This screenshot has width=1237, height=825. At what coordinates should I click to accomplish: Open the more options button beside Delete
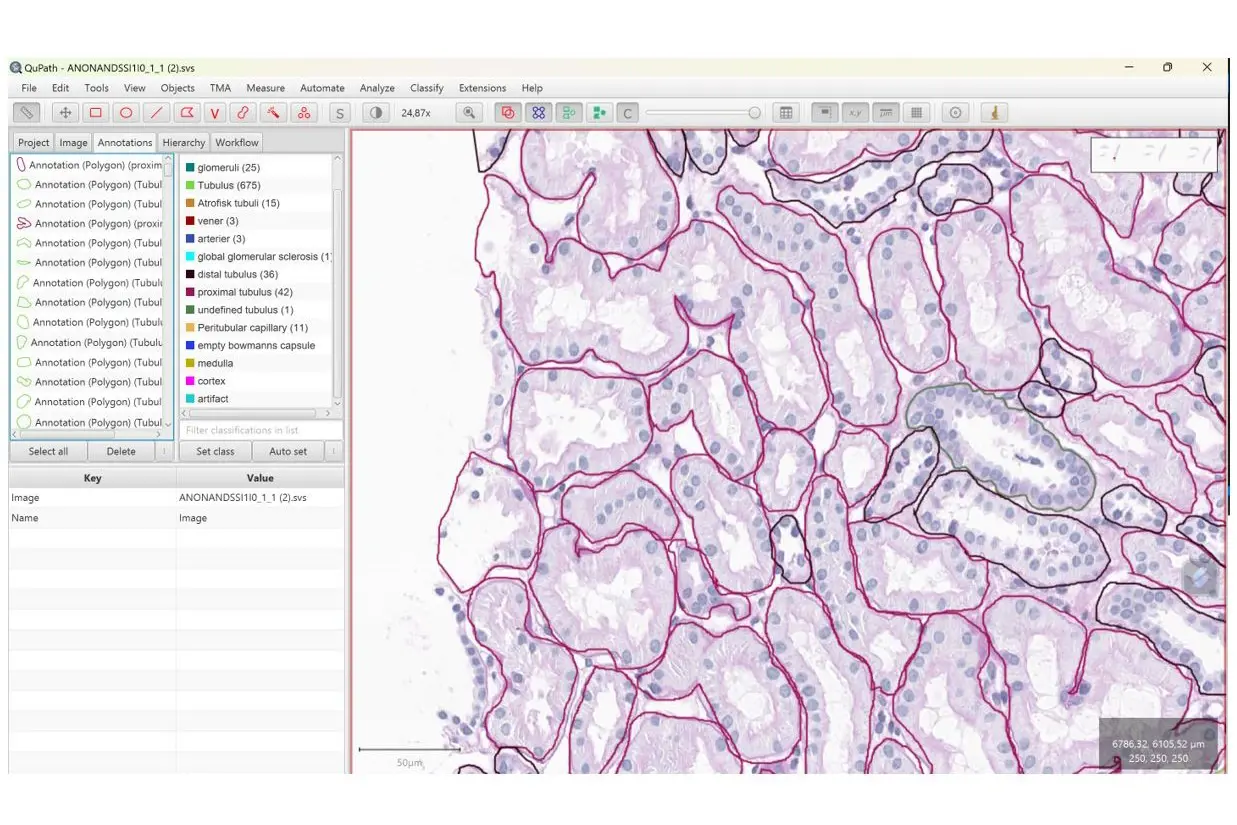pyautogui.click(x=164, y=451)
